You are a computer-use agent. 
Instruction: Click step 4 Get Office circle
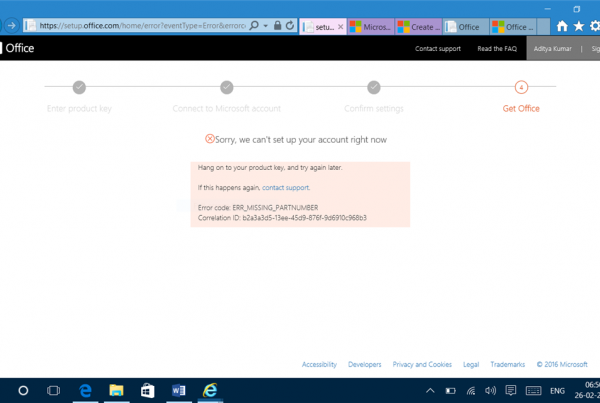point(521,87)
